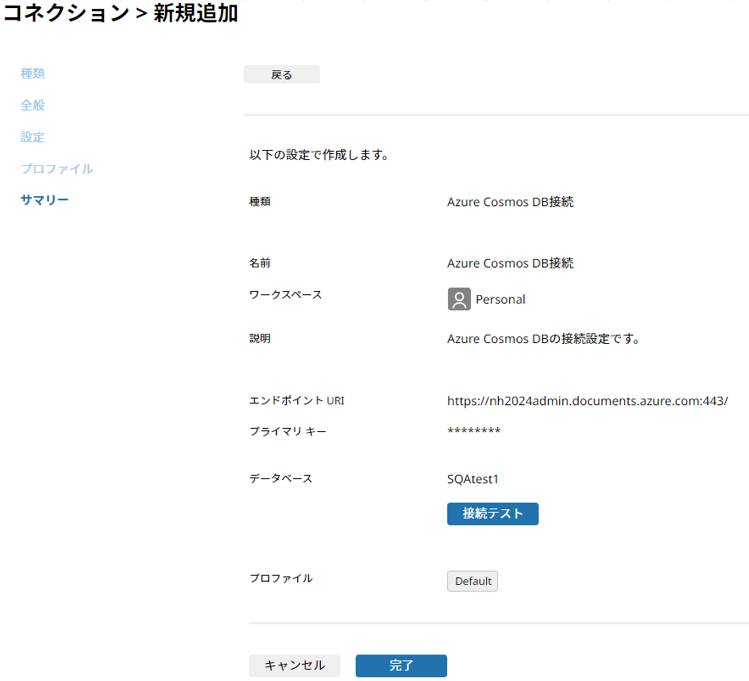Finish by clicking 完了
Image resolution: width=749 pixels, height=681 pixels.
point(401,665)
